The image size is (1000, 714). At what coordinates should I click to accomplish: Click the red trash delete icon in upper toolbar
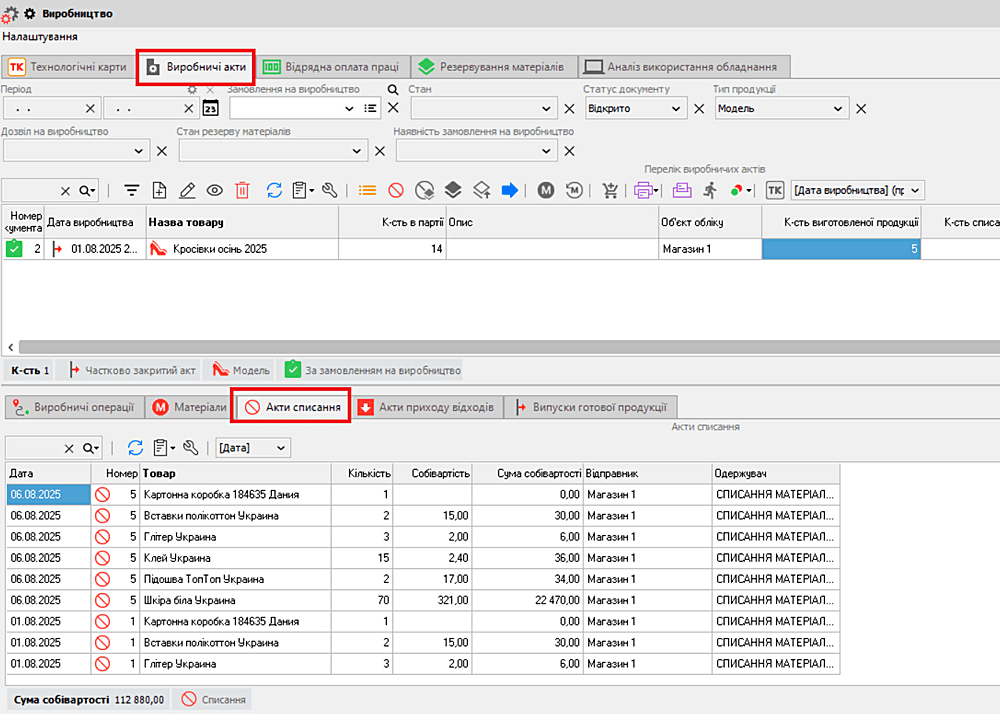[242, 190]
